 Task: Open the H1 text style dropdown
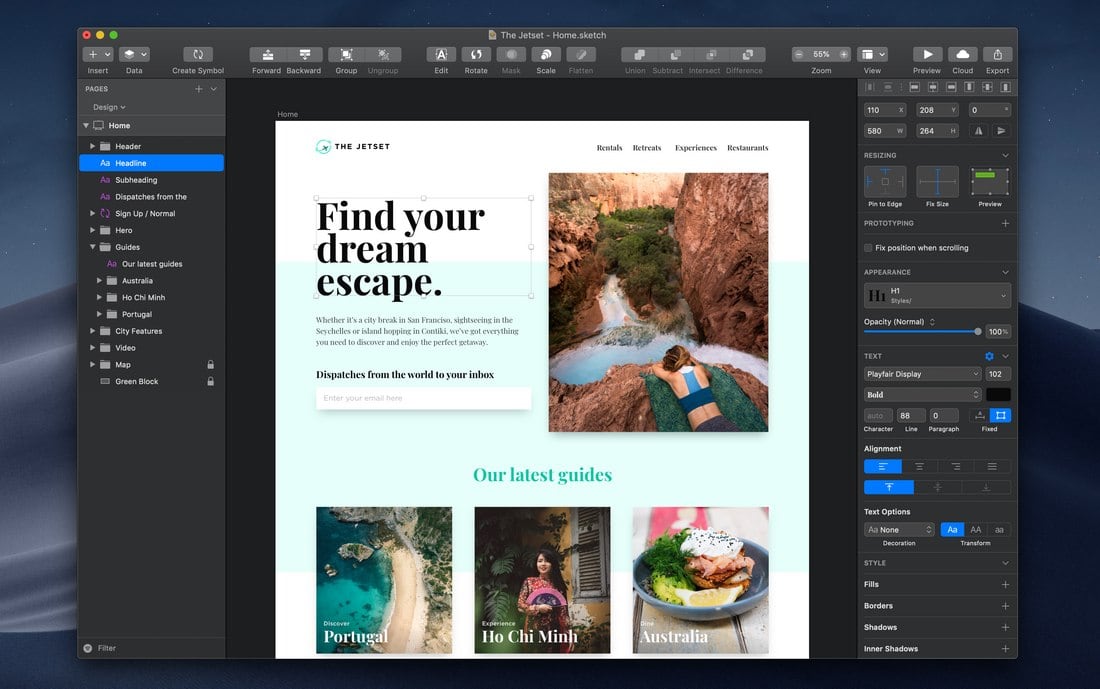(937, 295)
